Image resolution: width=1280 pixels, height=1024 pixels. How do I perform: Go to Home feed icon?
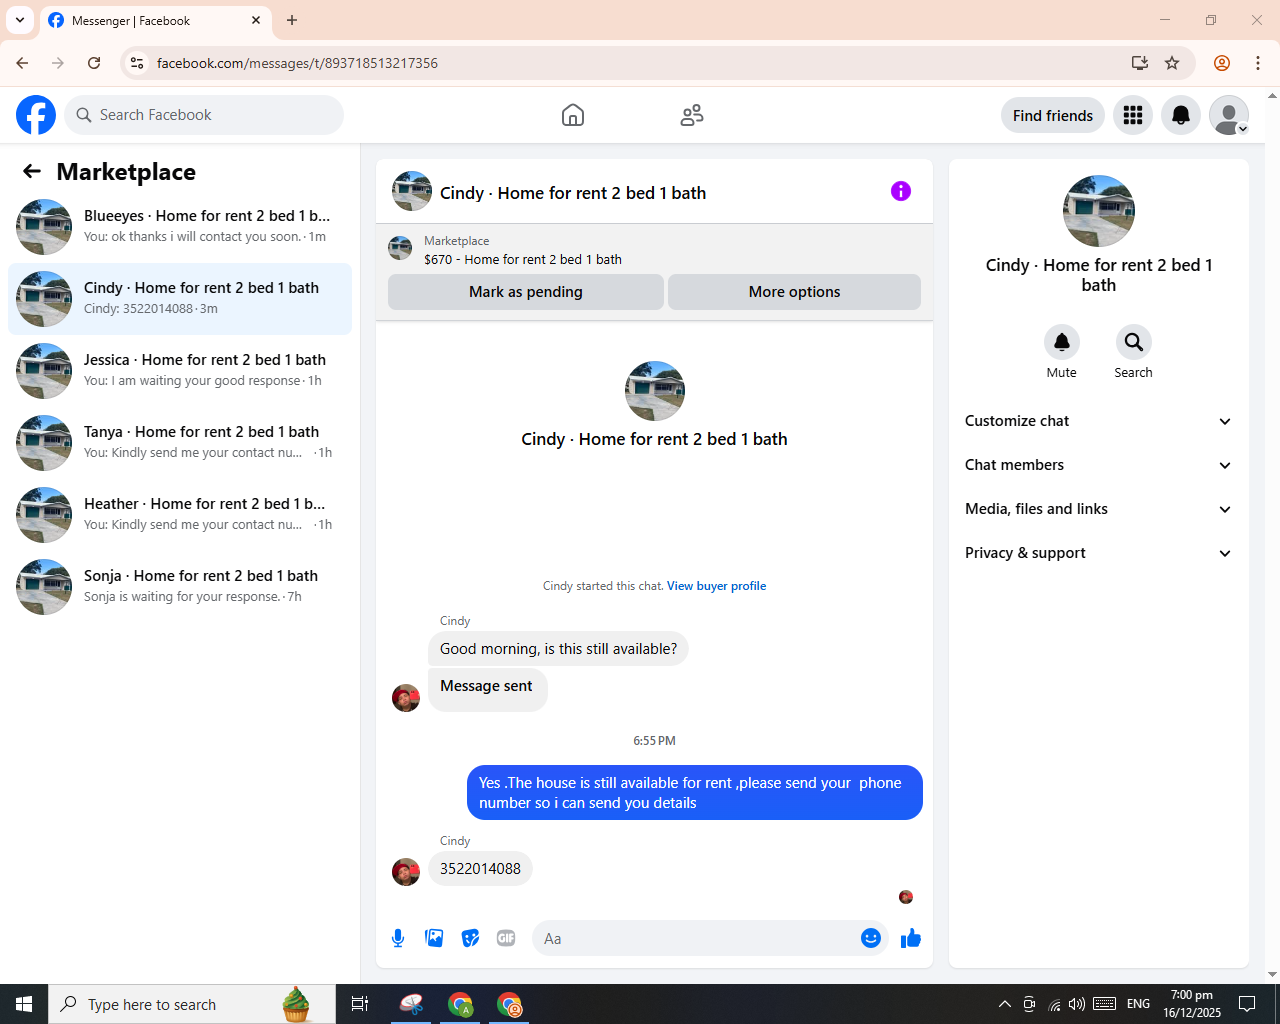click(573, 115)
